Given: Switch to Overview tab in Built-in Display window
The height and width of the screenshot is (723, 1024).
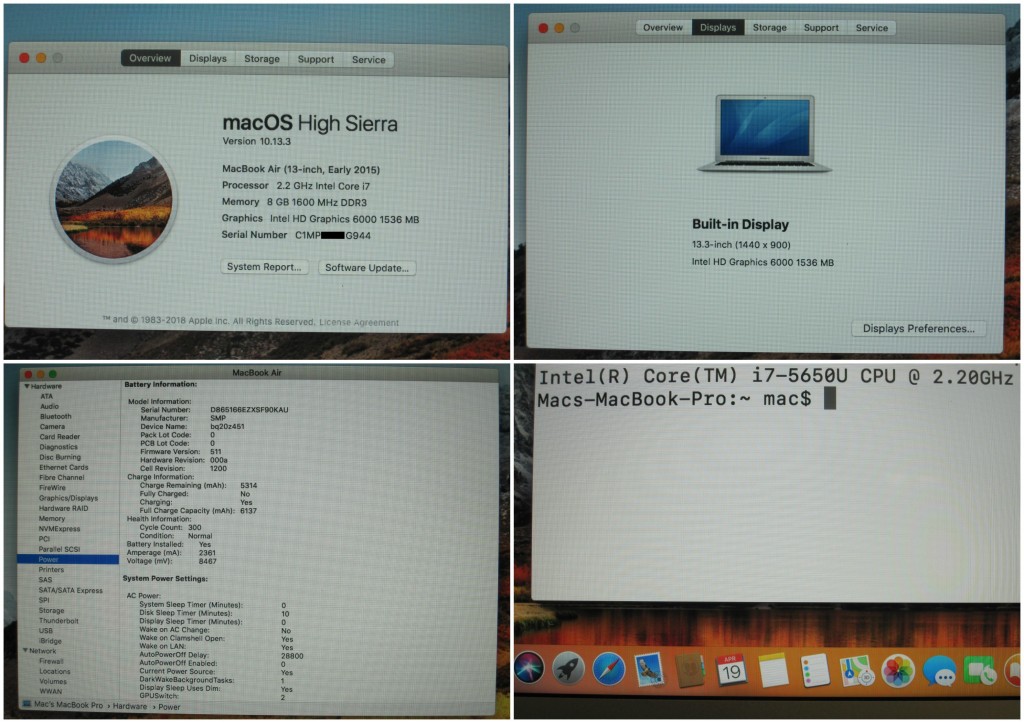Looking at the screenshot, I should click(663, 27).
